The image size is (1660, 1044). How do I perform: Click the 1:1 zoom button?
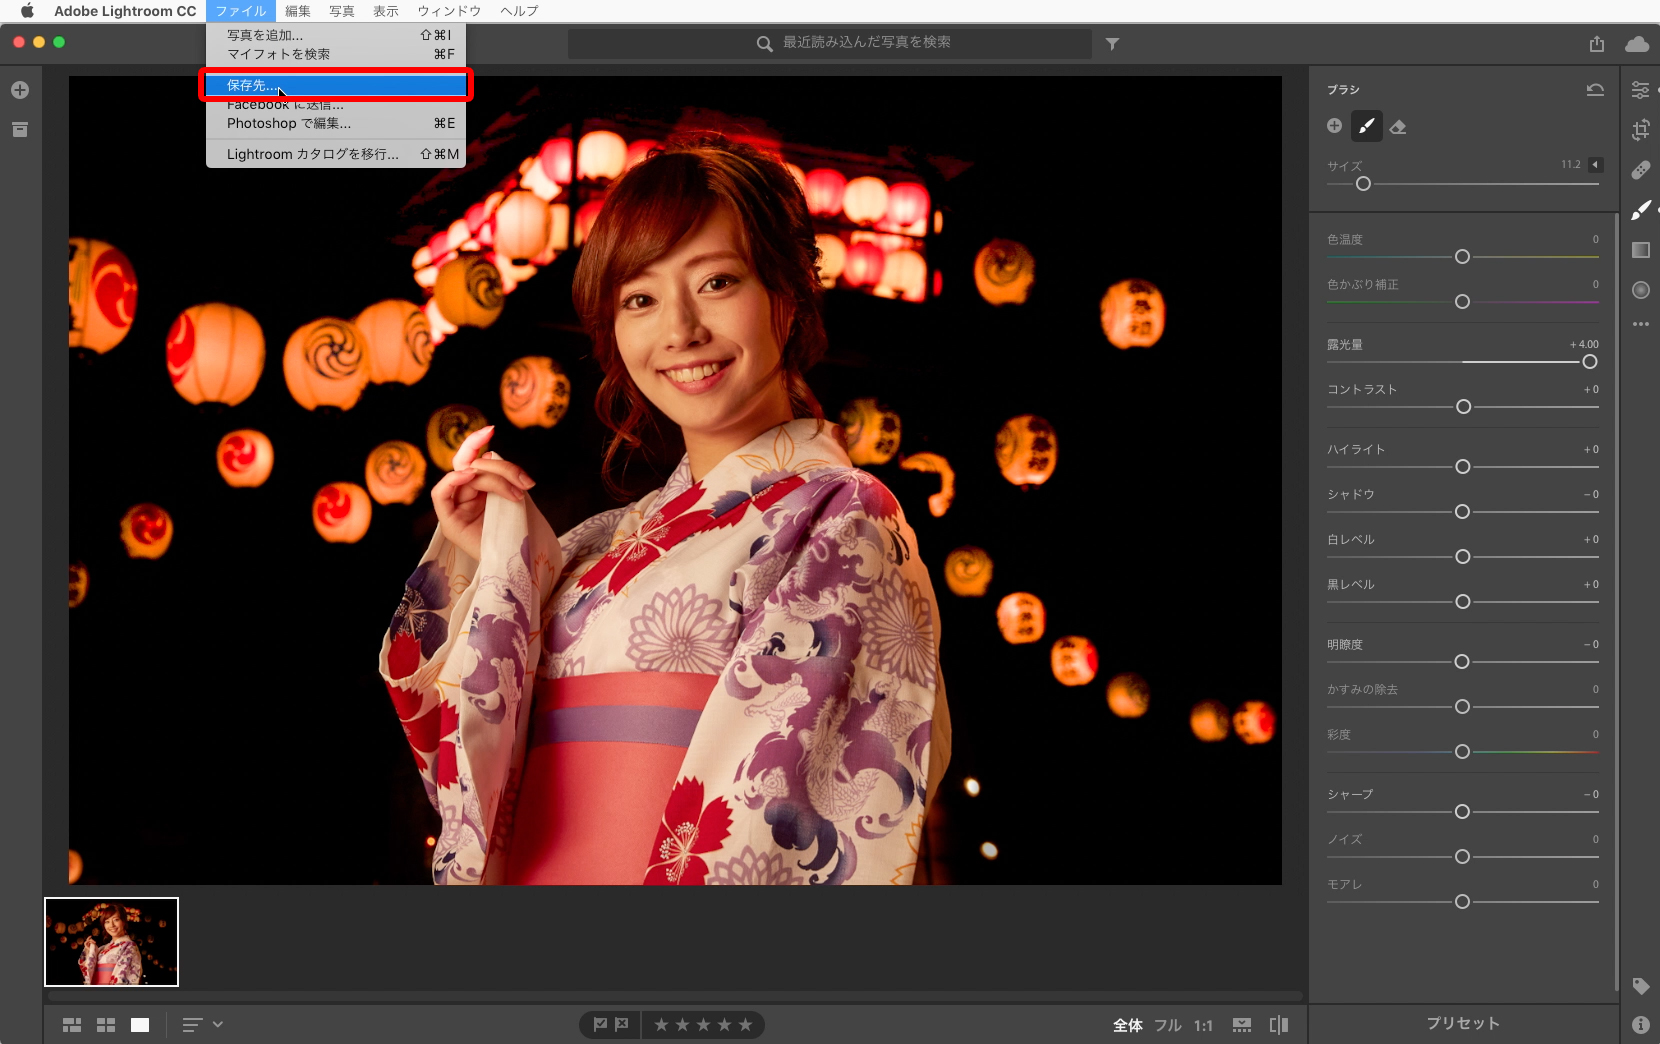[x=1203, y=1025]
